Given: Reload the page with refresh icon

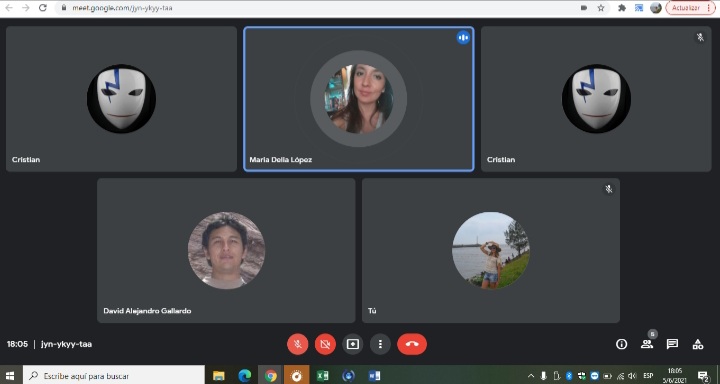Looking at the screenshot, I should pos(43,8).
